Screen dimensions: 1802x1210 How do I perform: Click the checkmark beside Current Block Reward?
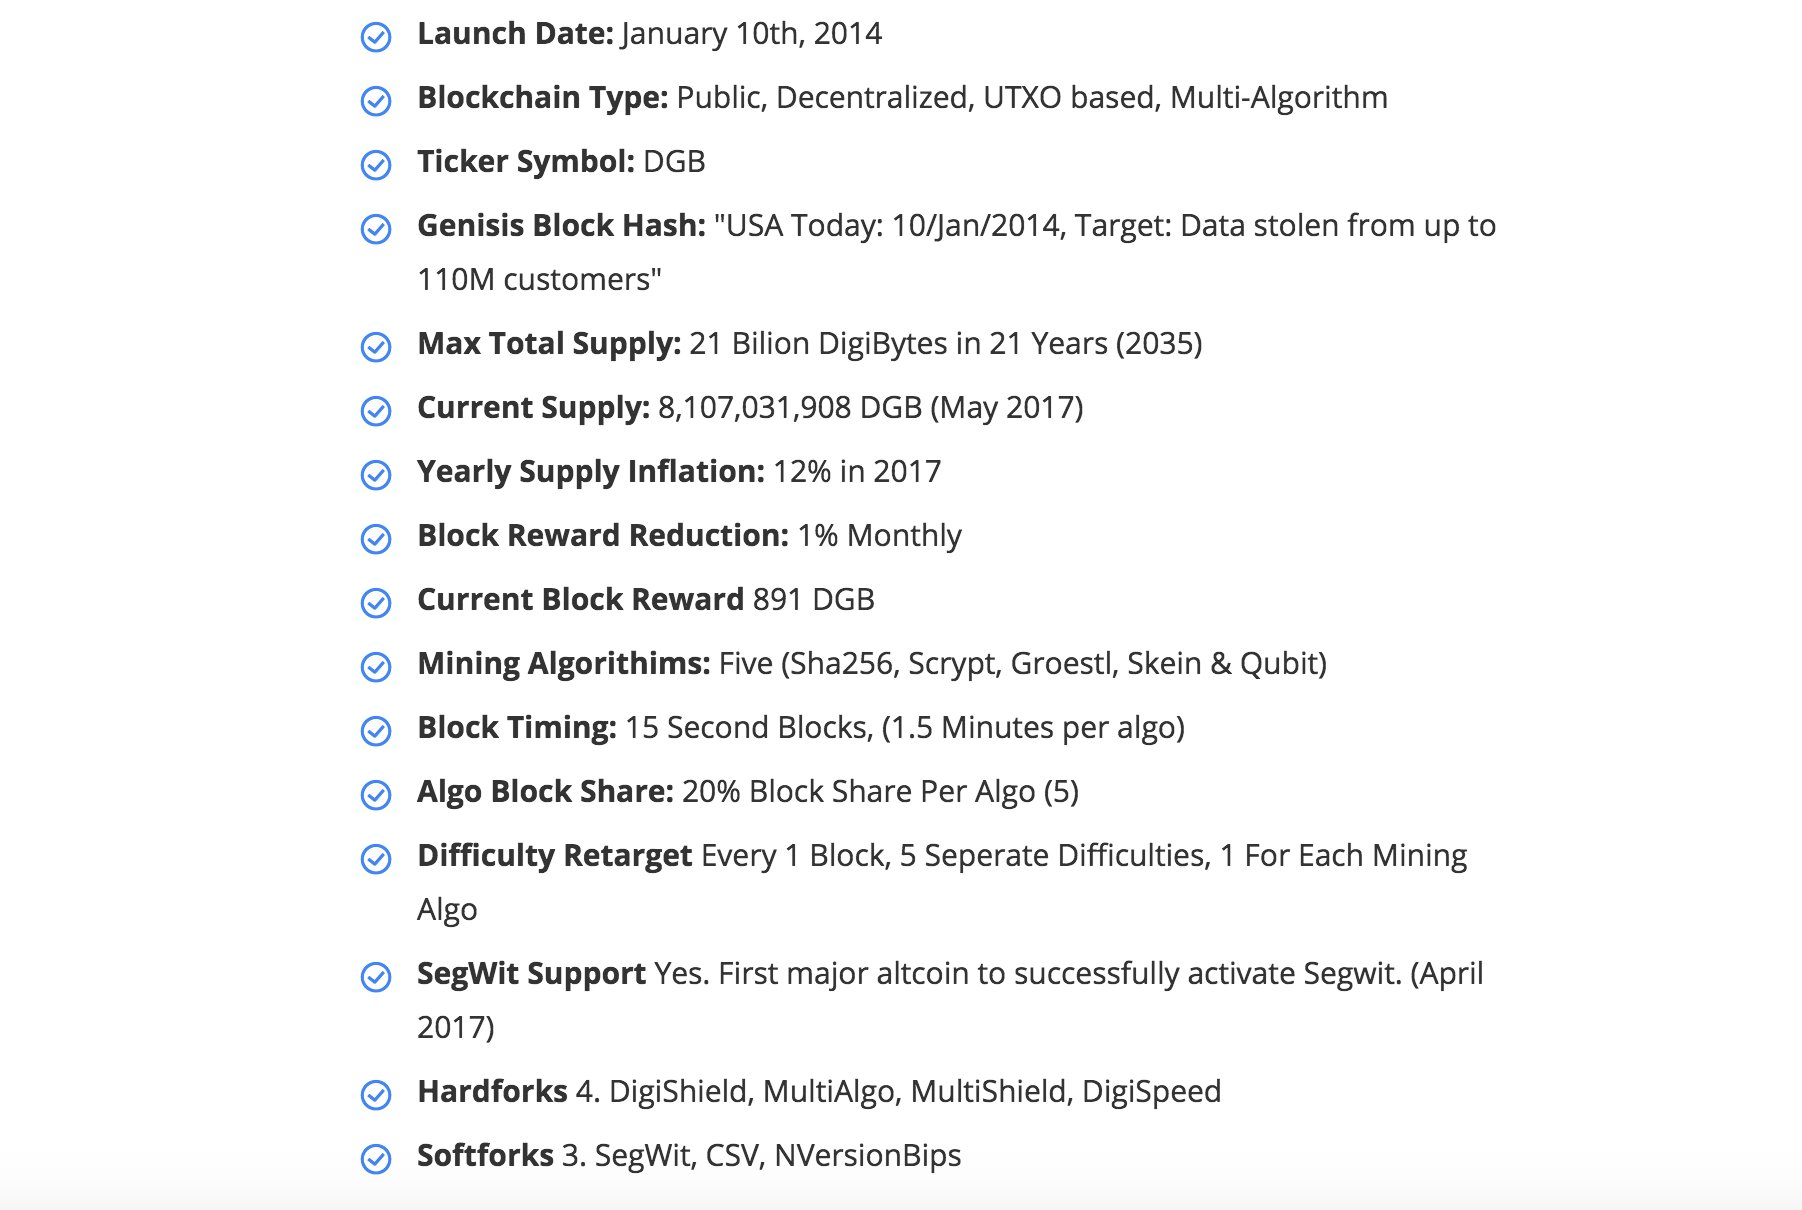[376, 603]
